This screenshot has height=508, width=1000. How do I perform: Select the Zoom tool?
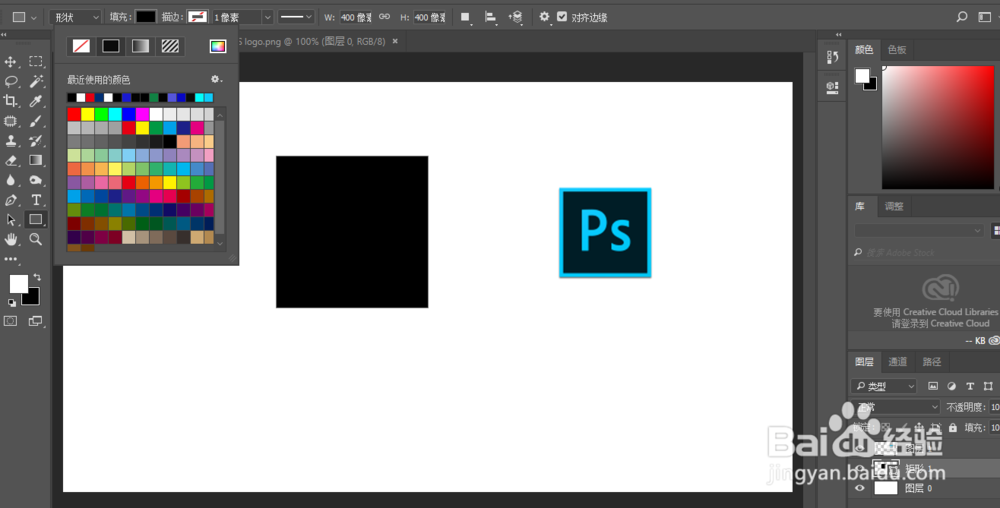(x=36, y=240)
